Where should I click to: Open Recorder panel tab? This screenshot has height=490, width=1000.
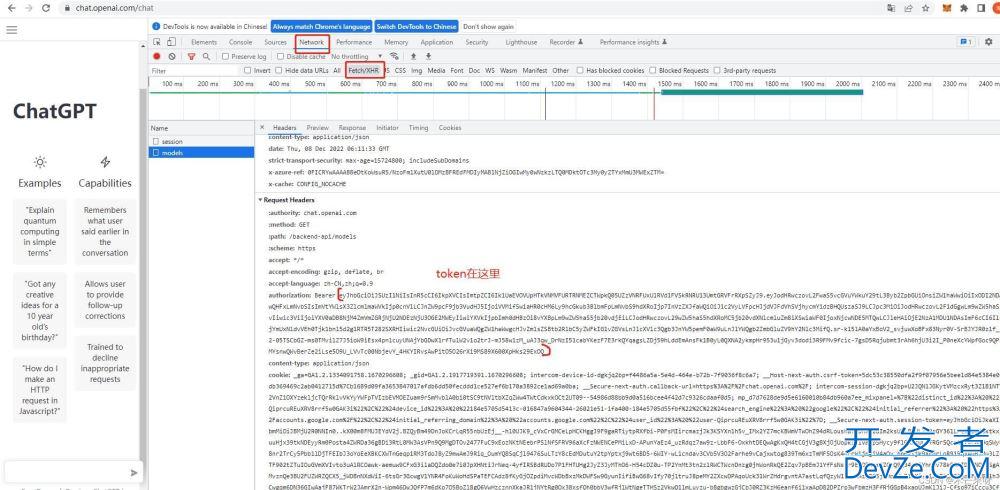566,42
